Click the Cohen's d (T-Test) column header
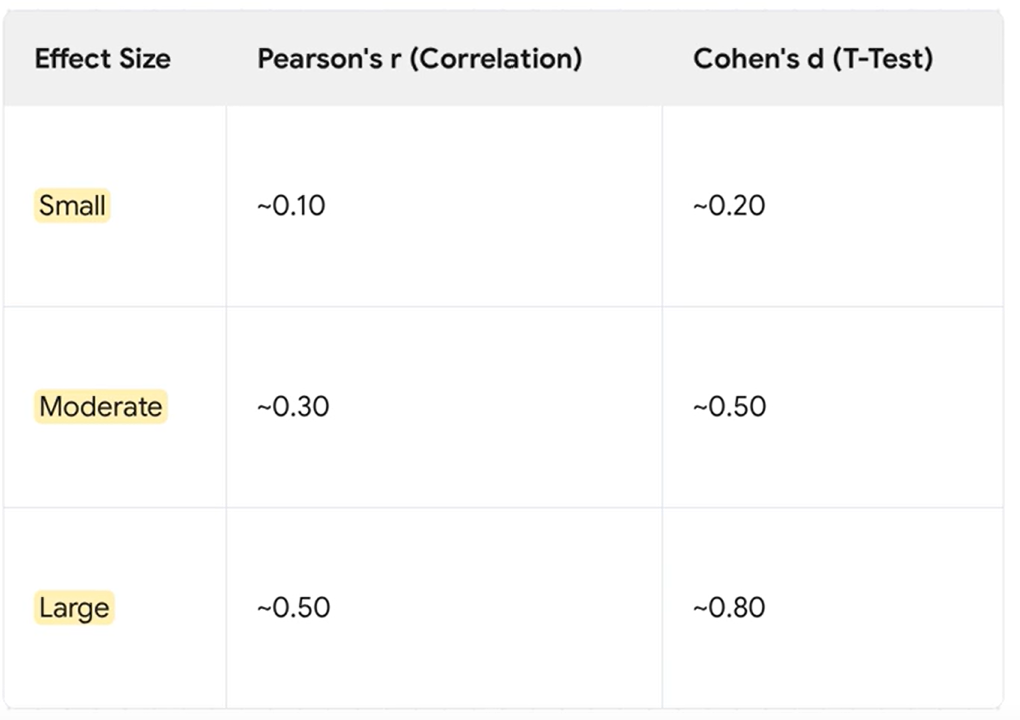Screen dimensions: 1020x720 pos(813,59)
